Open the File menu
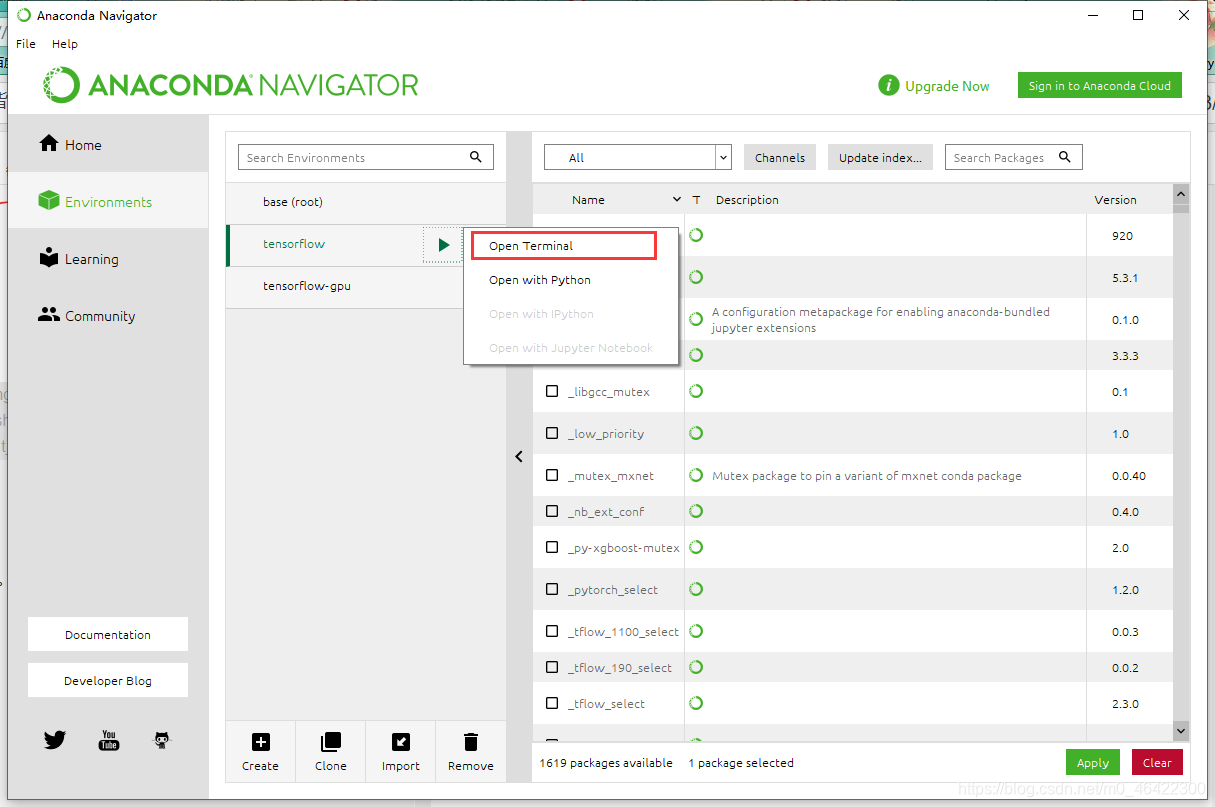The height and width of the screenshot is (807, 1215). (x=26, y=44)
